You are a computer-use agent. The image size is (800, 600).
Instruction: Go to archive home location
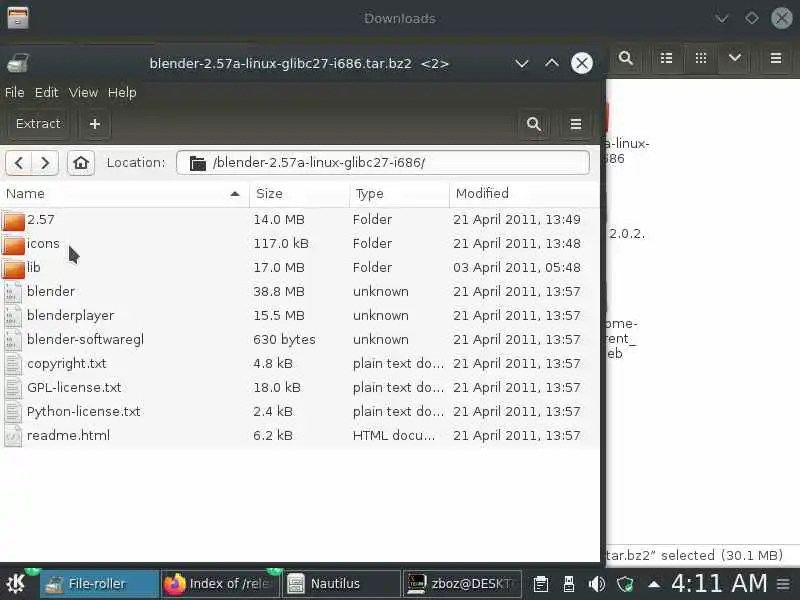(x=81, y=163)
